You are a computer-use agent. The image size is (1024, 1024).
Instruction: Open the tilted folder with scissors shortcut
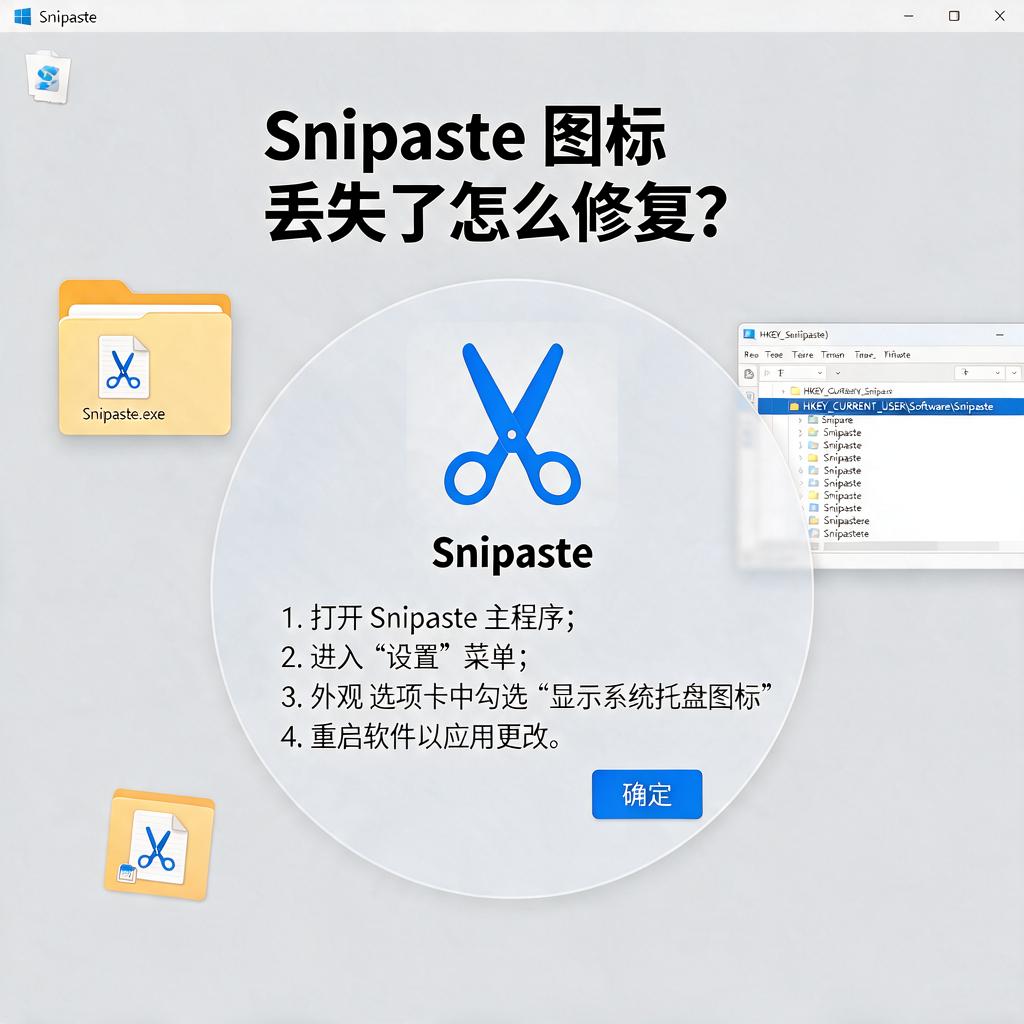(159, 845)
